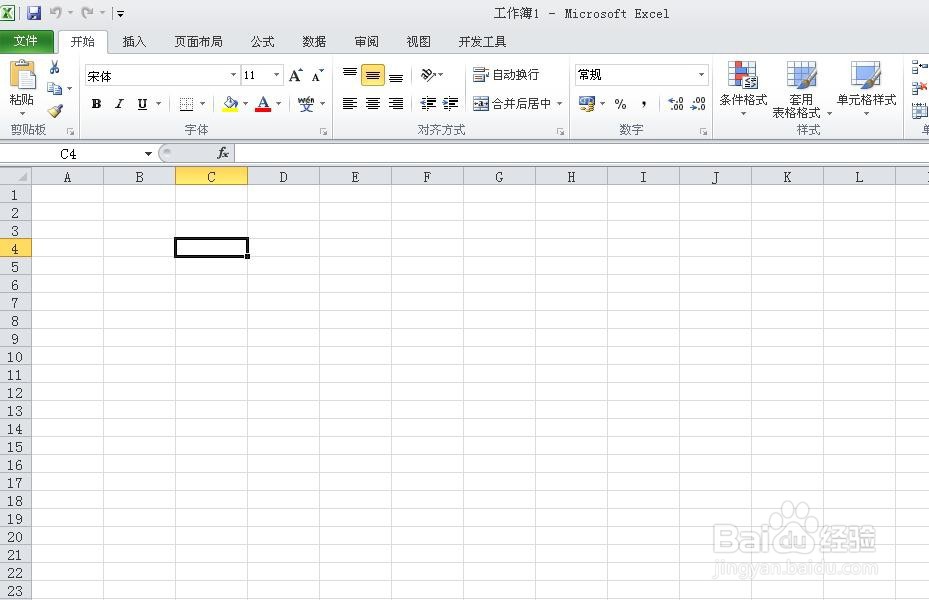This screenshot has width=929, height=600.
Task: Apply red font color A
Action: click(x=263, y=104)
